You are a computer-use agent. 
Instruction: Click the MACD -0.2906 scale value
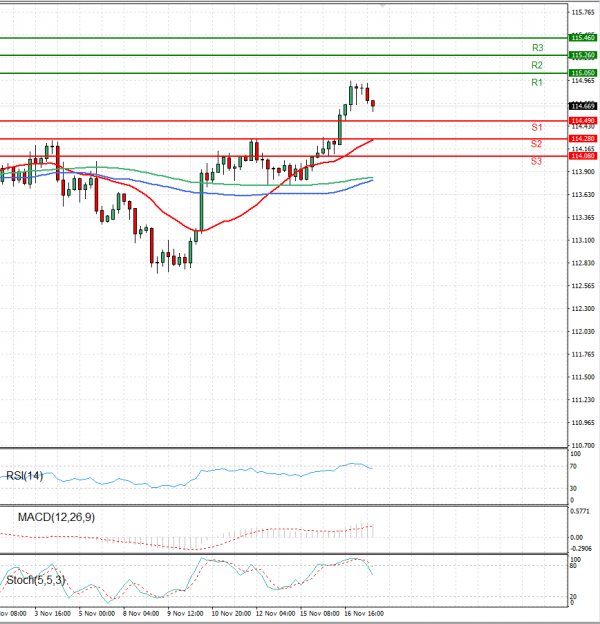pos(581,548)
